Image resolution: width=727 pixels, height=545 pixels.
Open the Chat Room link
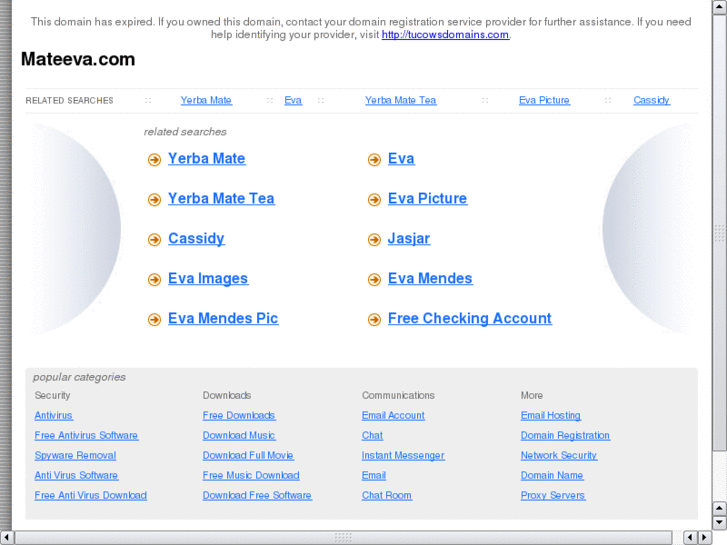(x=387, y=495)
